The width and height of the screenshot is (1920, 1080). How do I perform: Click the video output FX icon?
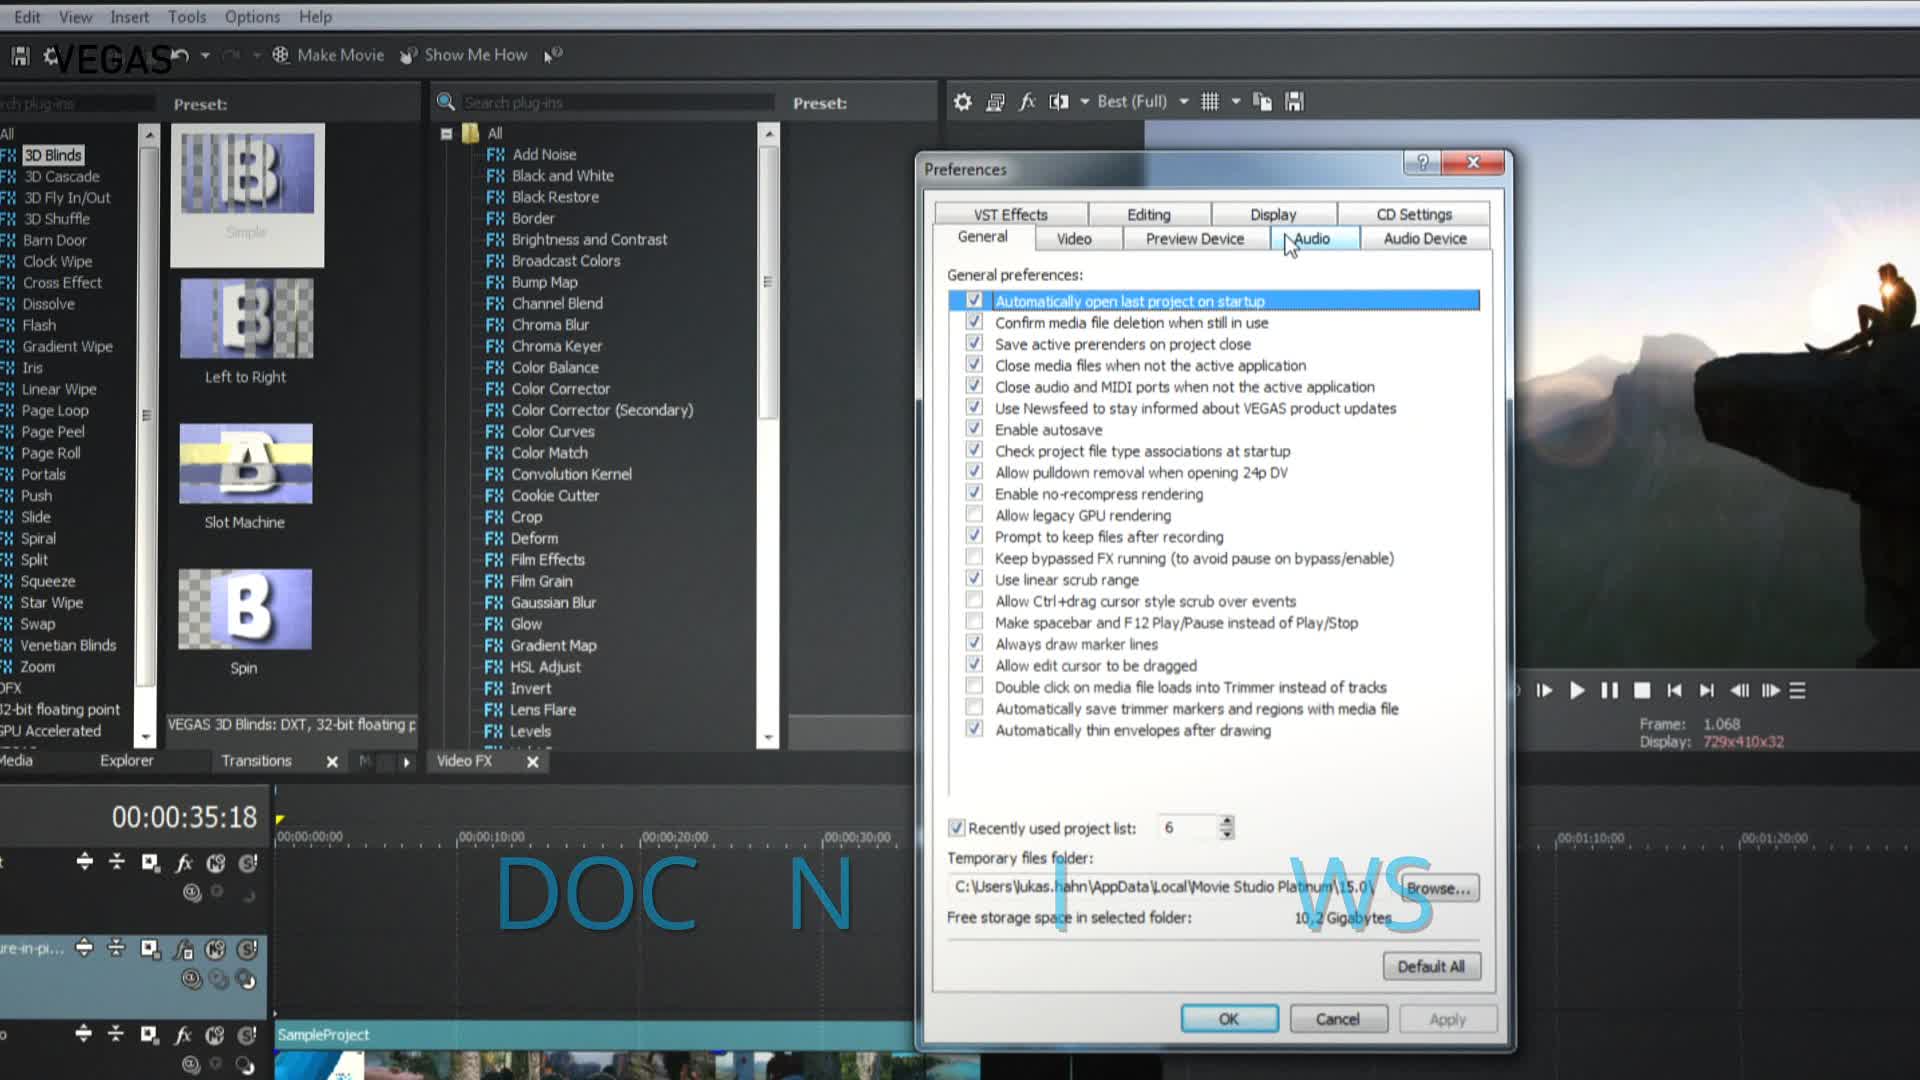click(x=1027, y=102)
